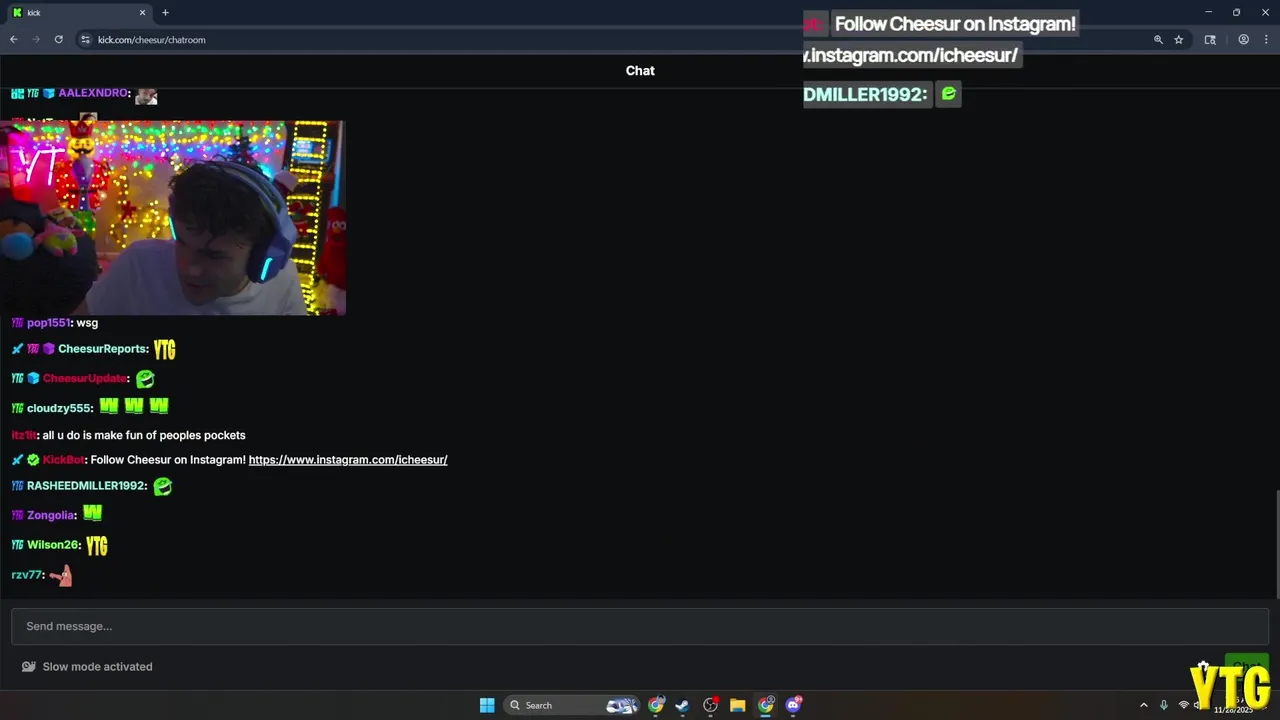Viewport: 1280px width, 720px height.
Task: Click the Send message input field
Action: click(640, 626)
